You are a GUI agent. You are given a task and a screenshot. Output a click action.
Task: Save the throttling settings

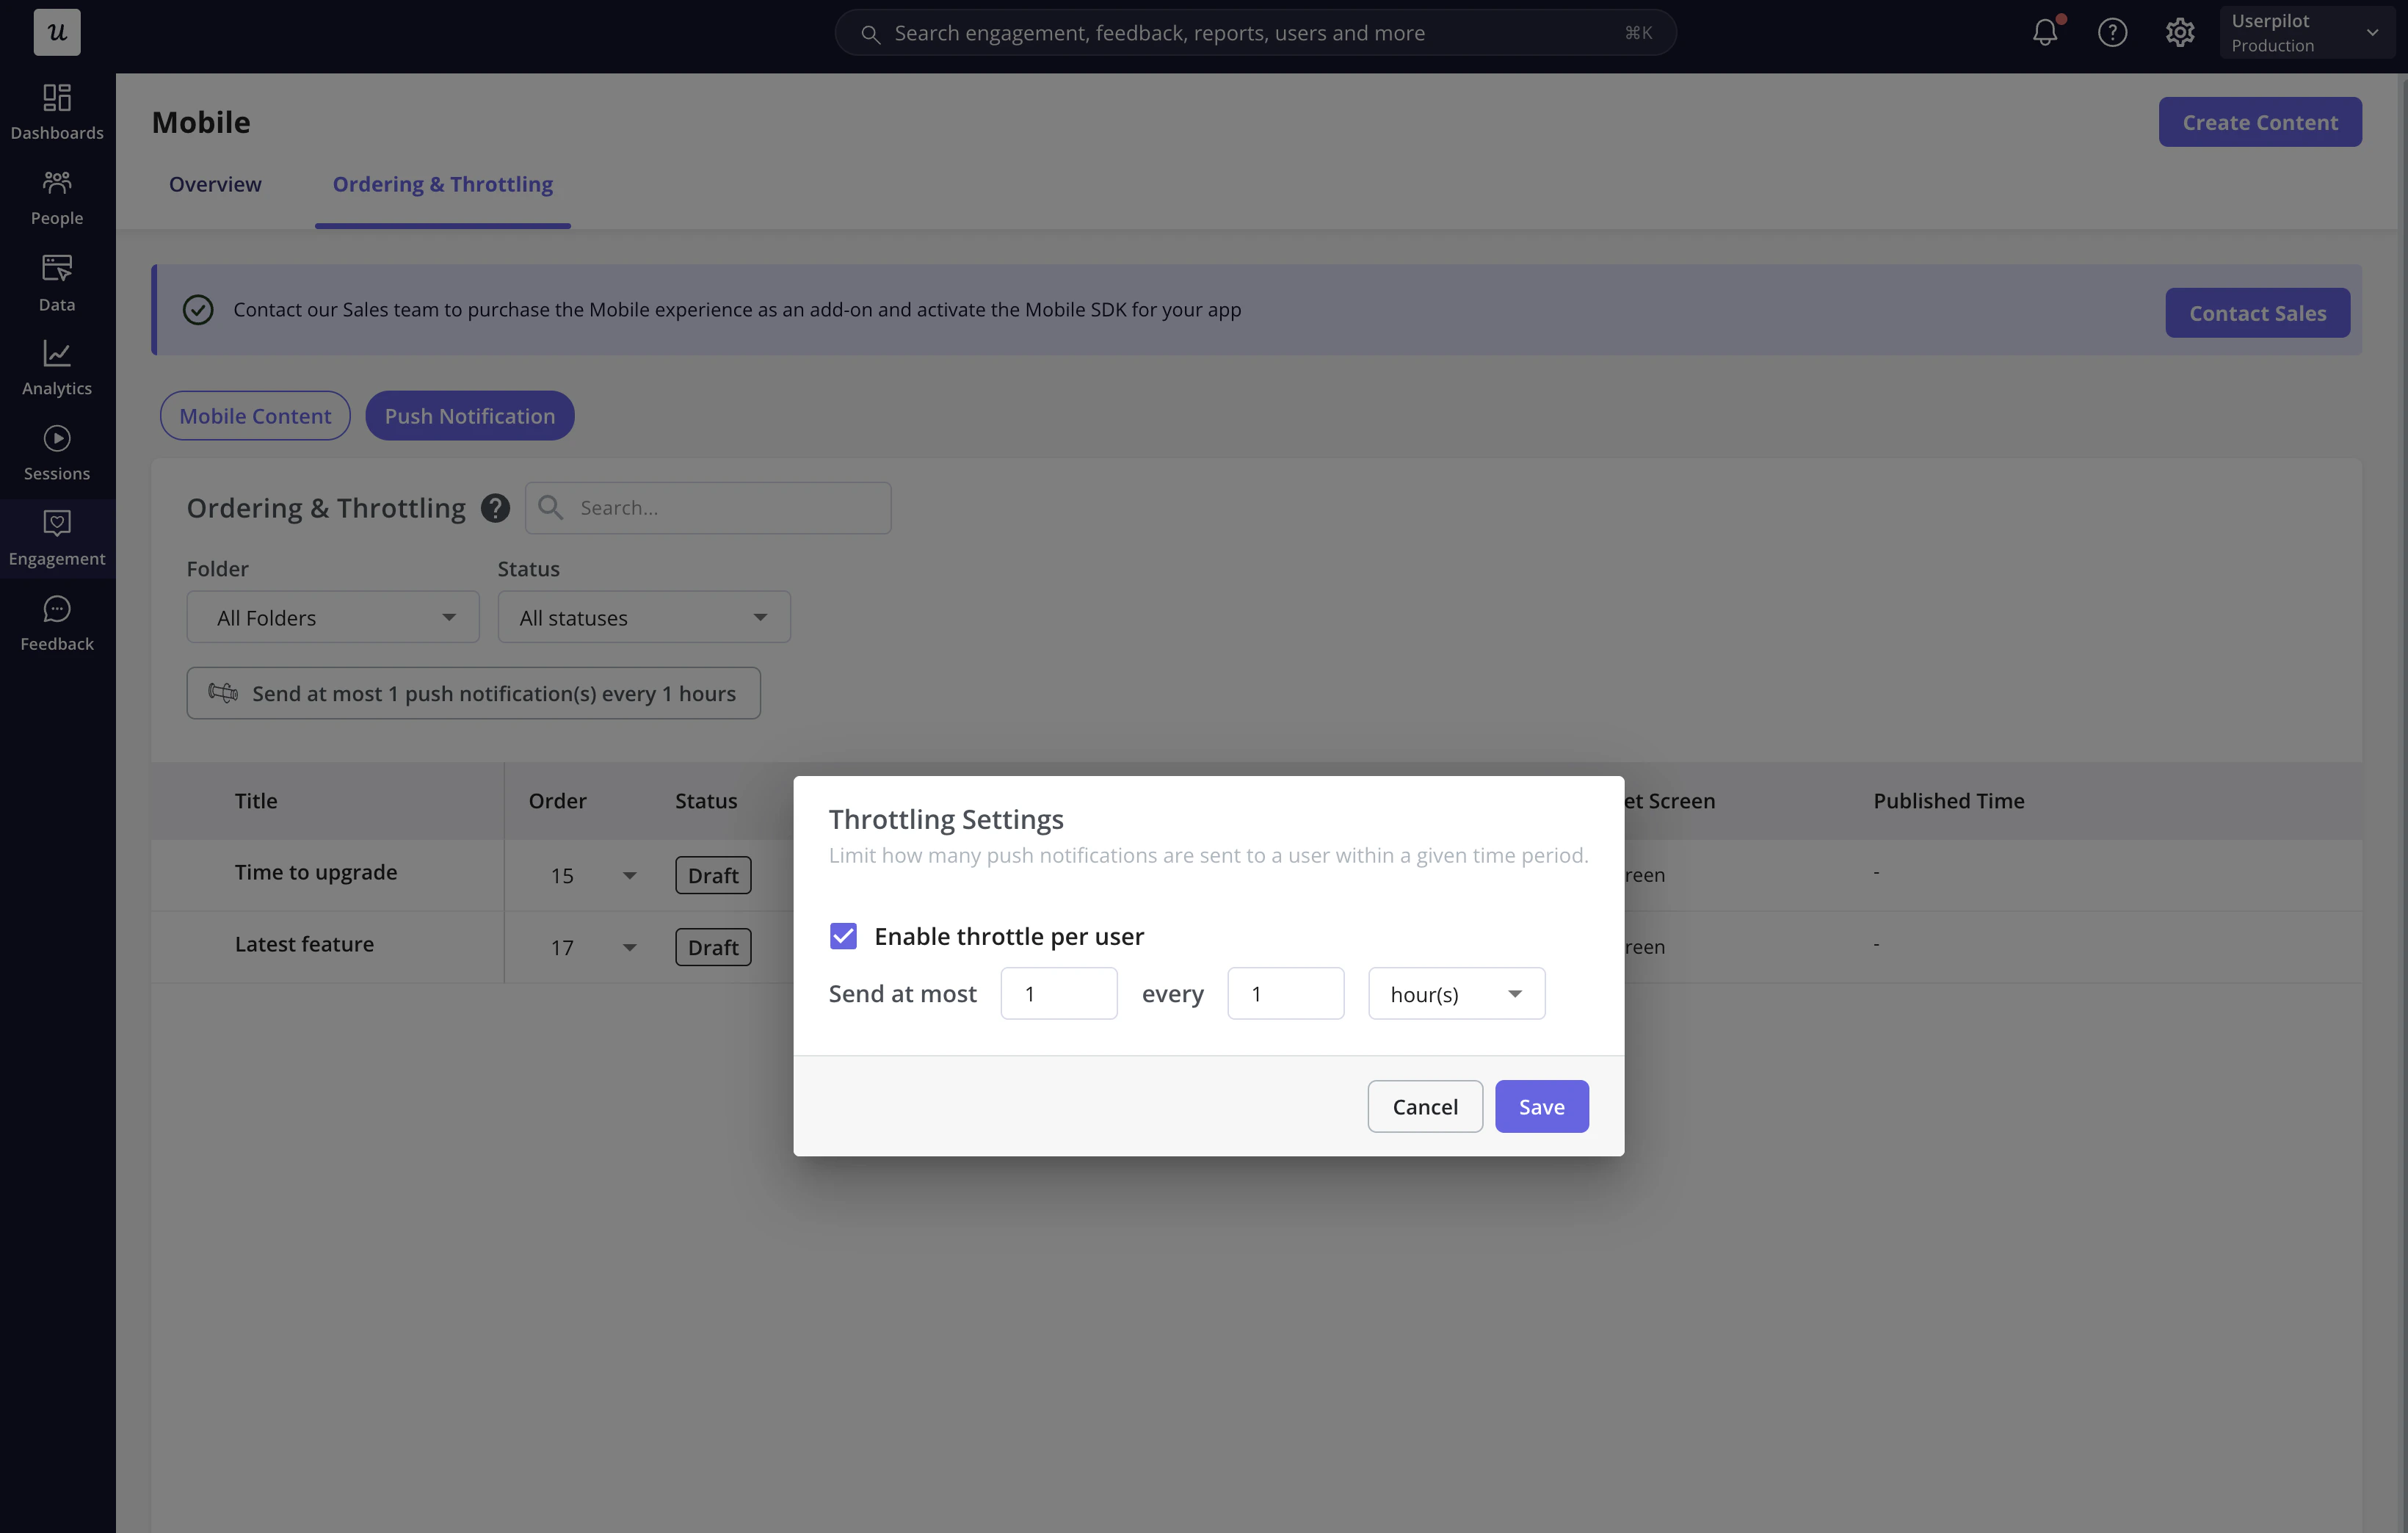click(1541, 1107)
